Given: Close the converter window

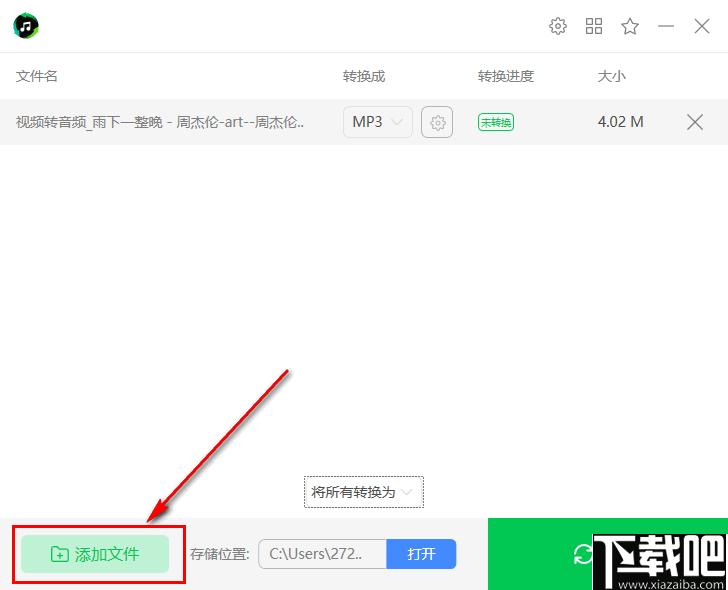Looking at the screenshot, I should (x=702, y=26).
